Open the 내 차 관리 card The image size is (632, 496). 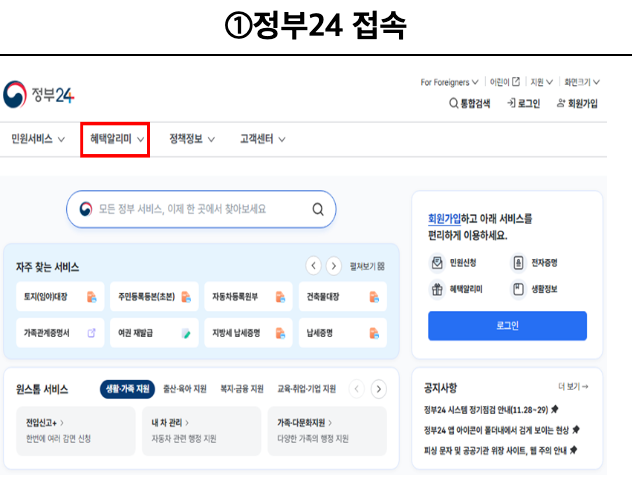point(202,431)
